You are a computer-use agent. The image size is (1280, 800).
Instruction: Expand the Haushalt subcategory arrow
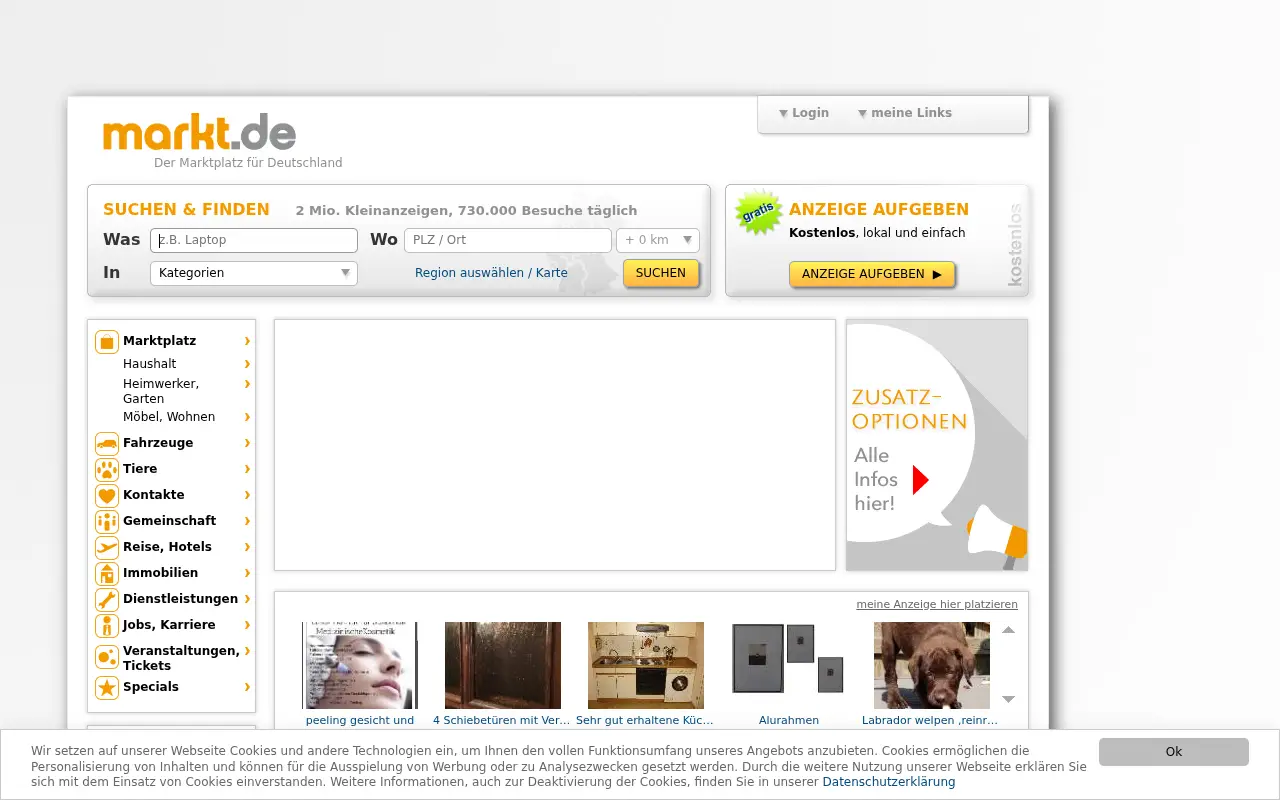(247, 364)
